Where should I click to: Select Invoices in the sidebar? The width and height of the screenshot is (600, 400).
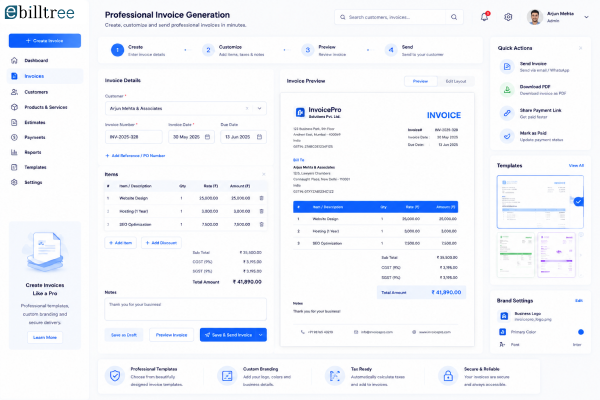pyautogui.click(x=45, y=76)
